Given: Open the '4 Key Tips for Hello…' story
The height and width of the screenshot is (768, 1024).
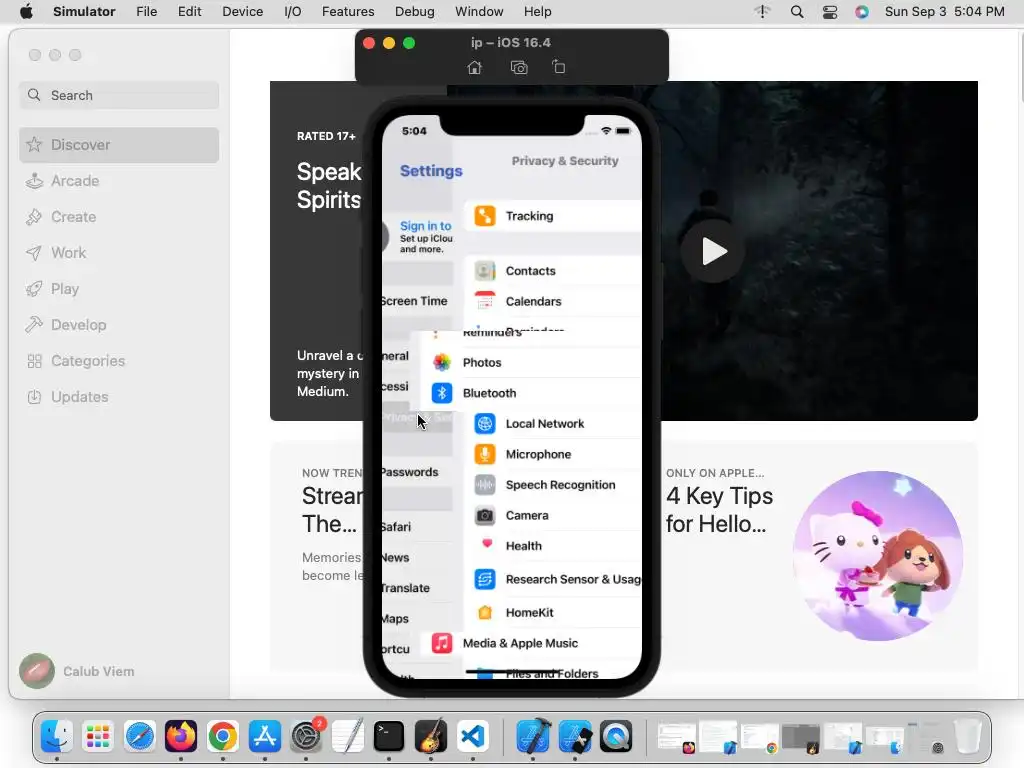Looking at the screenshot, I should point(719,510).
